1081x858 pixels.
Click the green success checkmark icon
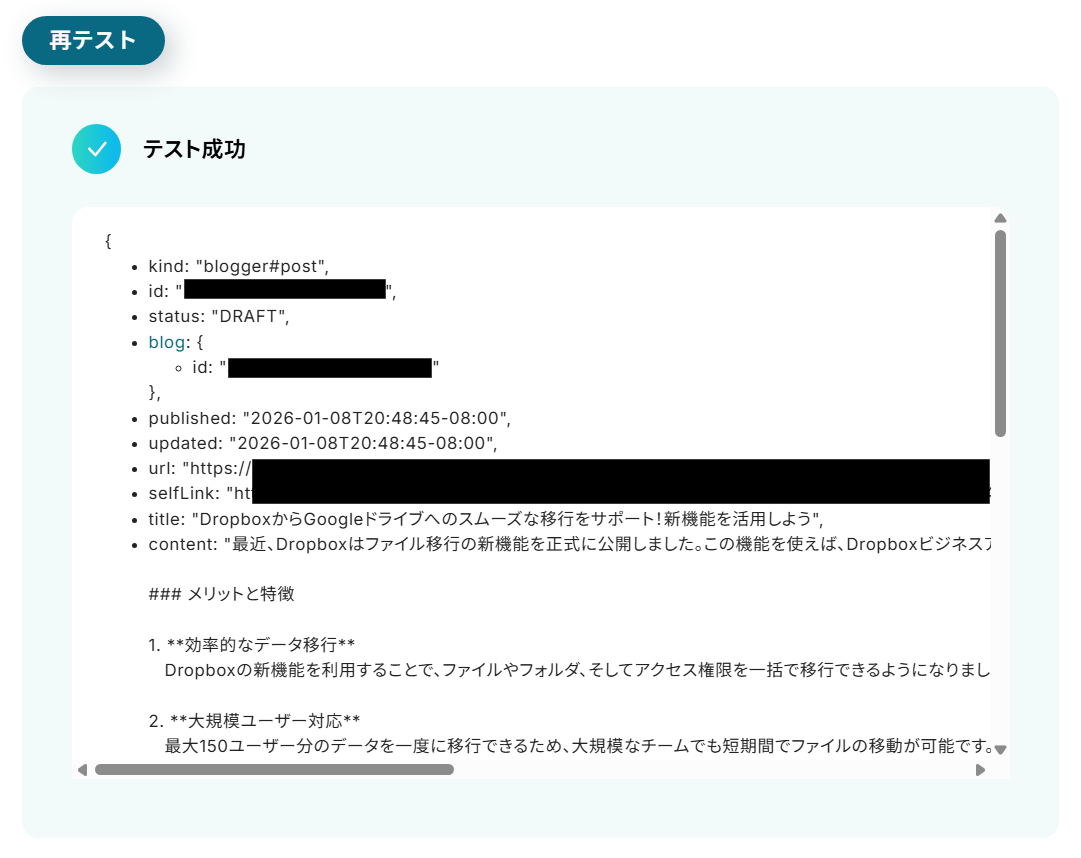click(97, 149)
